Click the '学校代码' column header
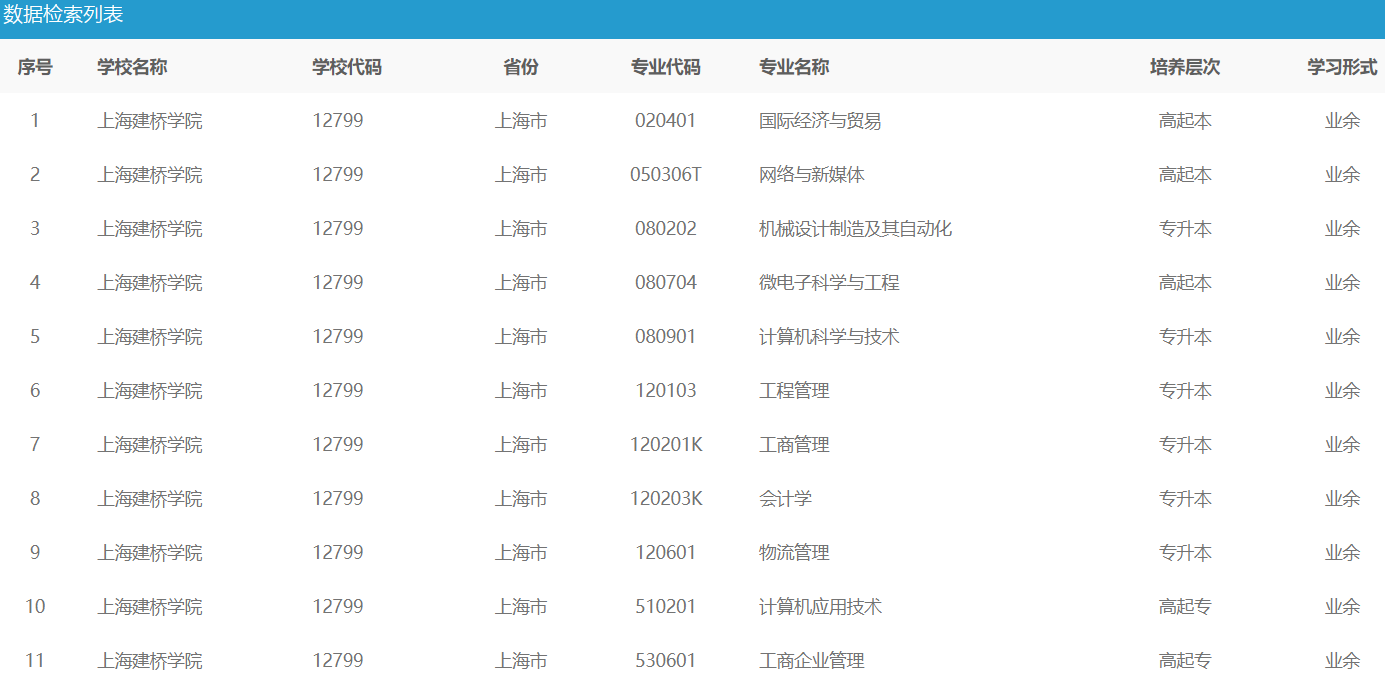This screenshot has width=1385, height=684. (x=347, y=67)
